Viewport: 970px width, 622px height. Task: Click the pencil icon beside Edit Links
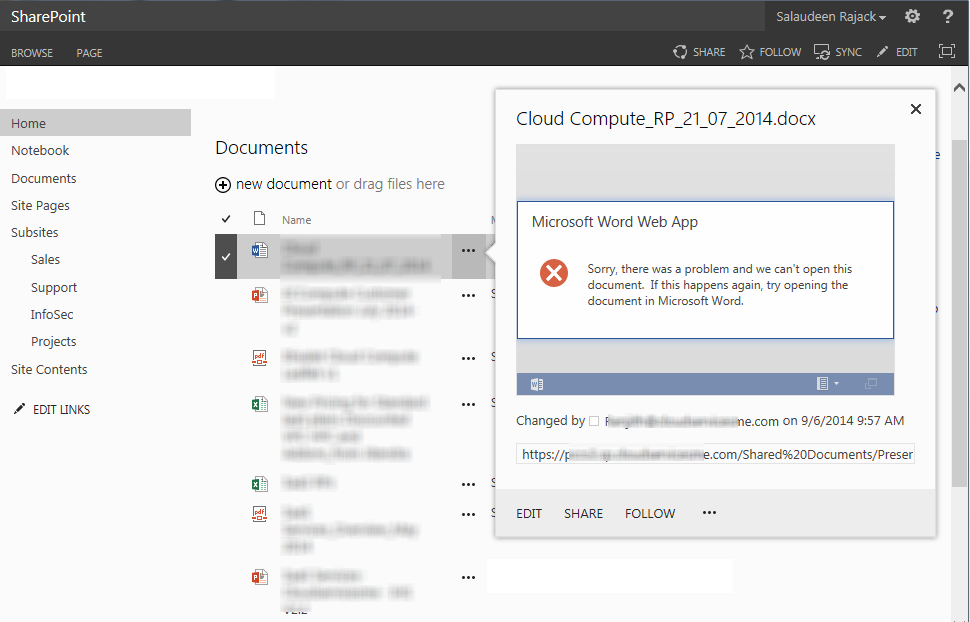click(x=19, y=408)
